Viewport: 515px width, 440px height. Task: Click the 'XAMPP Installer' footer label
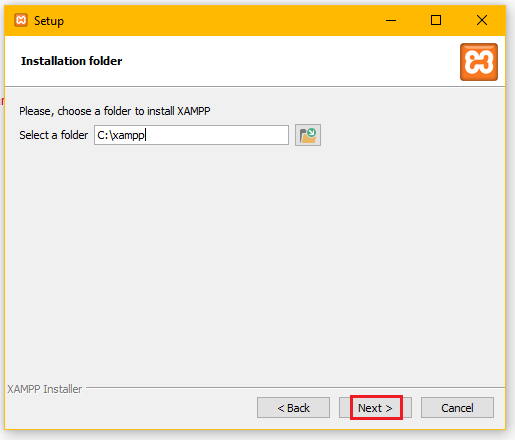pos(45,389)
